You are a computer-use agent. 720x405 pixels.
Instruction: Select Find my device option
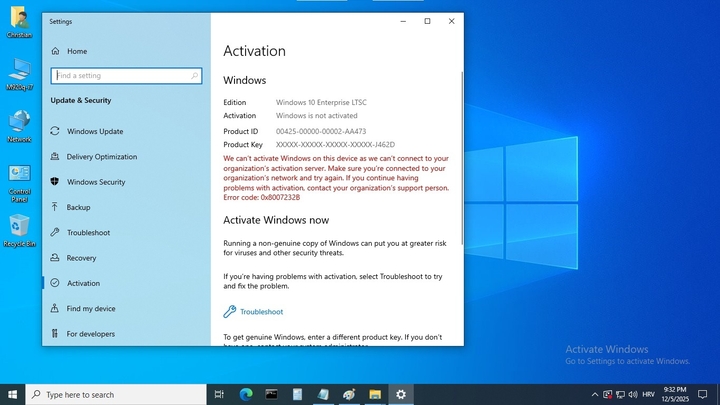(x=90, y=309)
